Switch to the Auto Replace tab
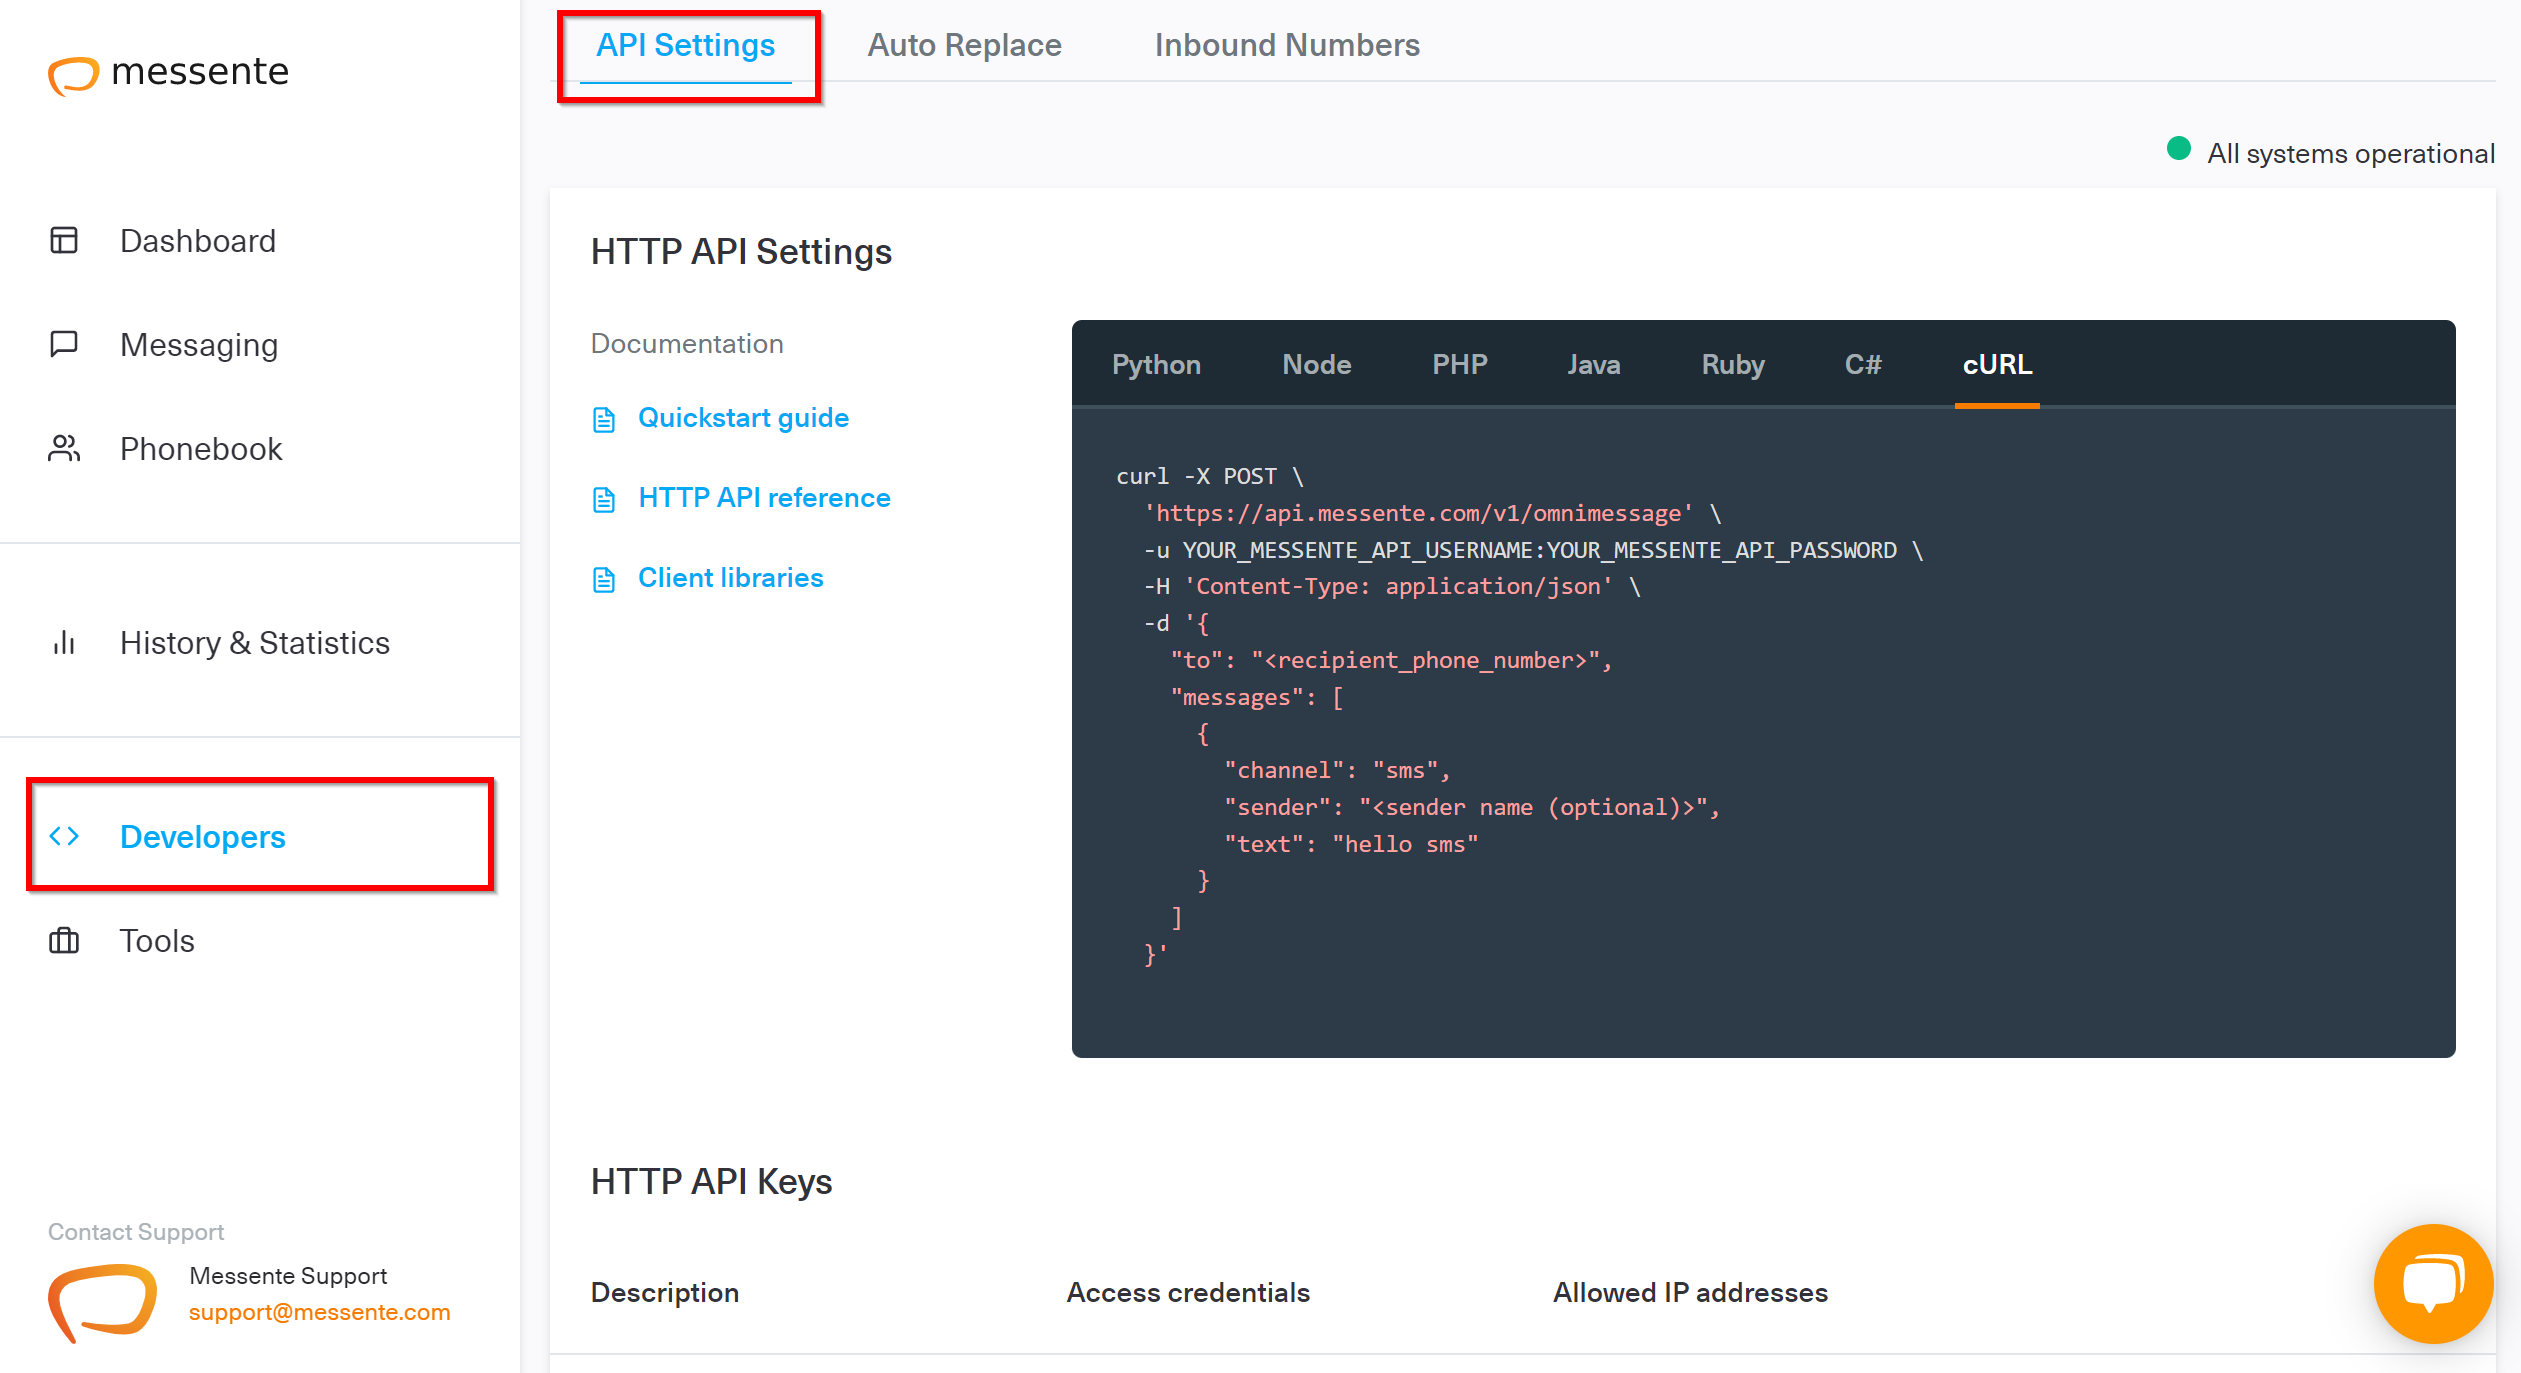The height and width of the screenshot is (1373, 2521). click(964, 45)
